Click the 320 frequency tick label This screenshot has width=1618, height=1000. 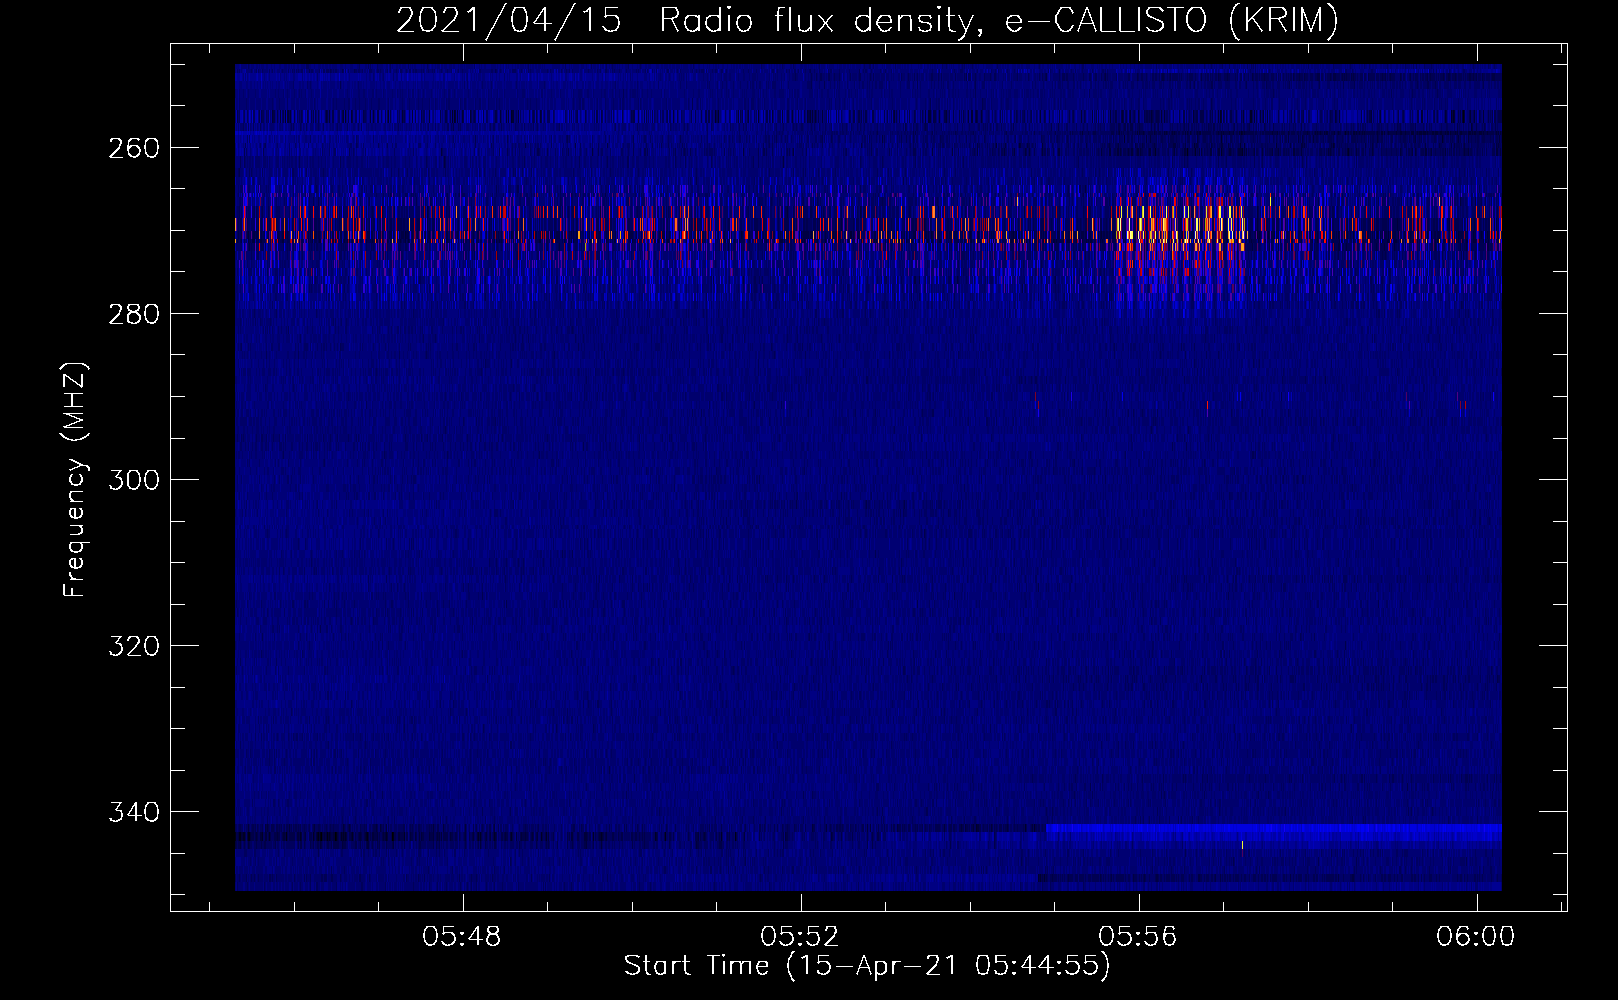tap(133, 646)
